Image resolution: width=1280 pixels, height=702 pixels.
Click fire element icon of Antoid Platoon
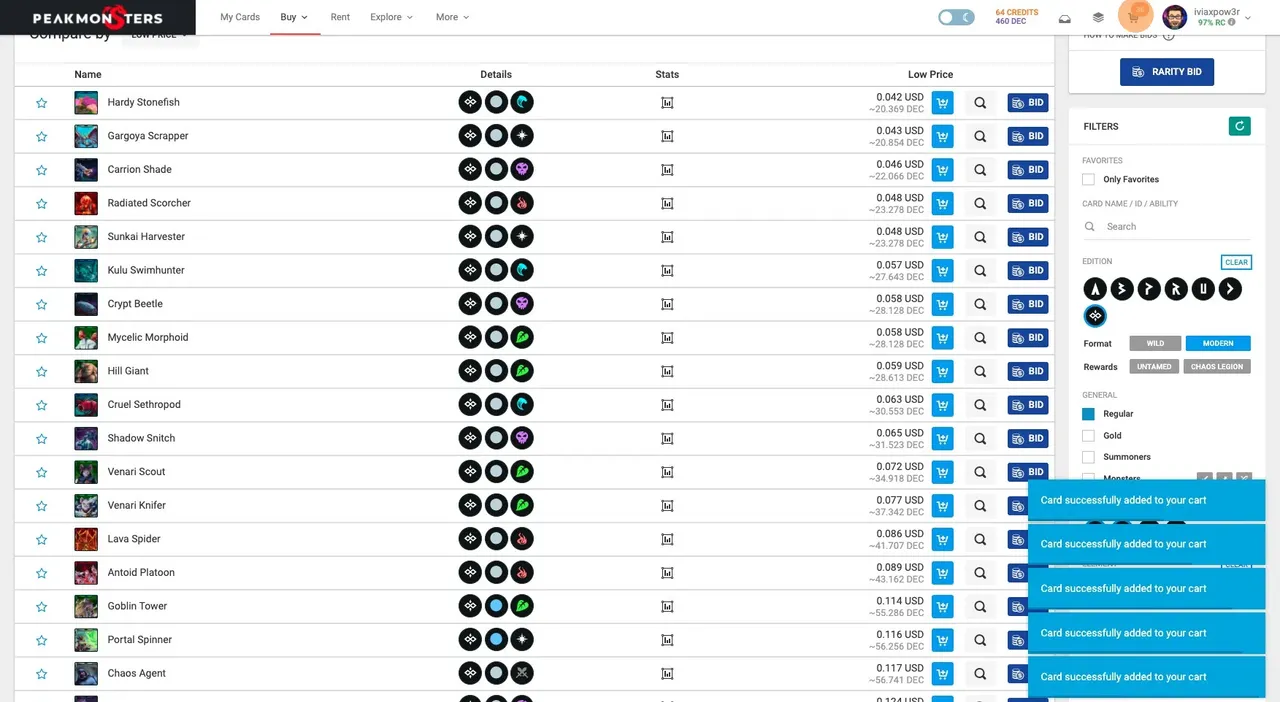tap(522, 572)
